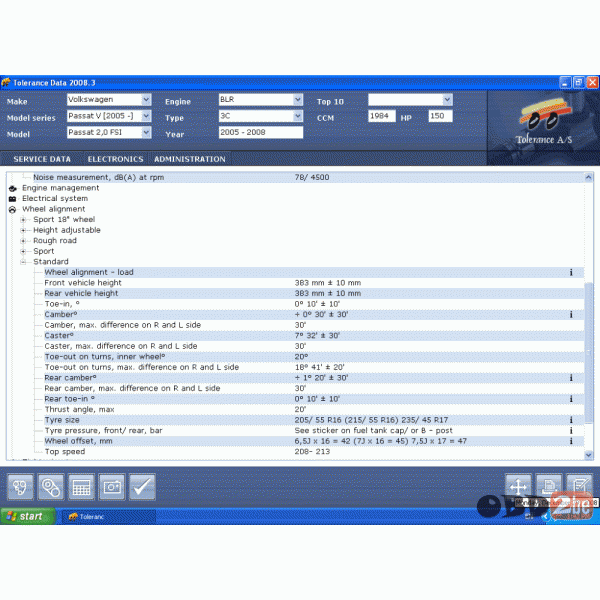This screenshot has height=600, width=600.
Task: Maximize the Tolerance Data window
Action: (579, 82)
